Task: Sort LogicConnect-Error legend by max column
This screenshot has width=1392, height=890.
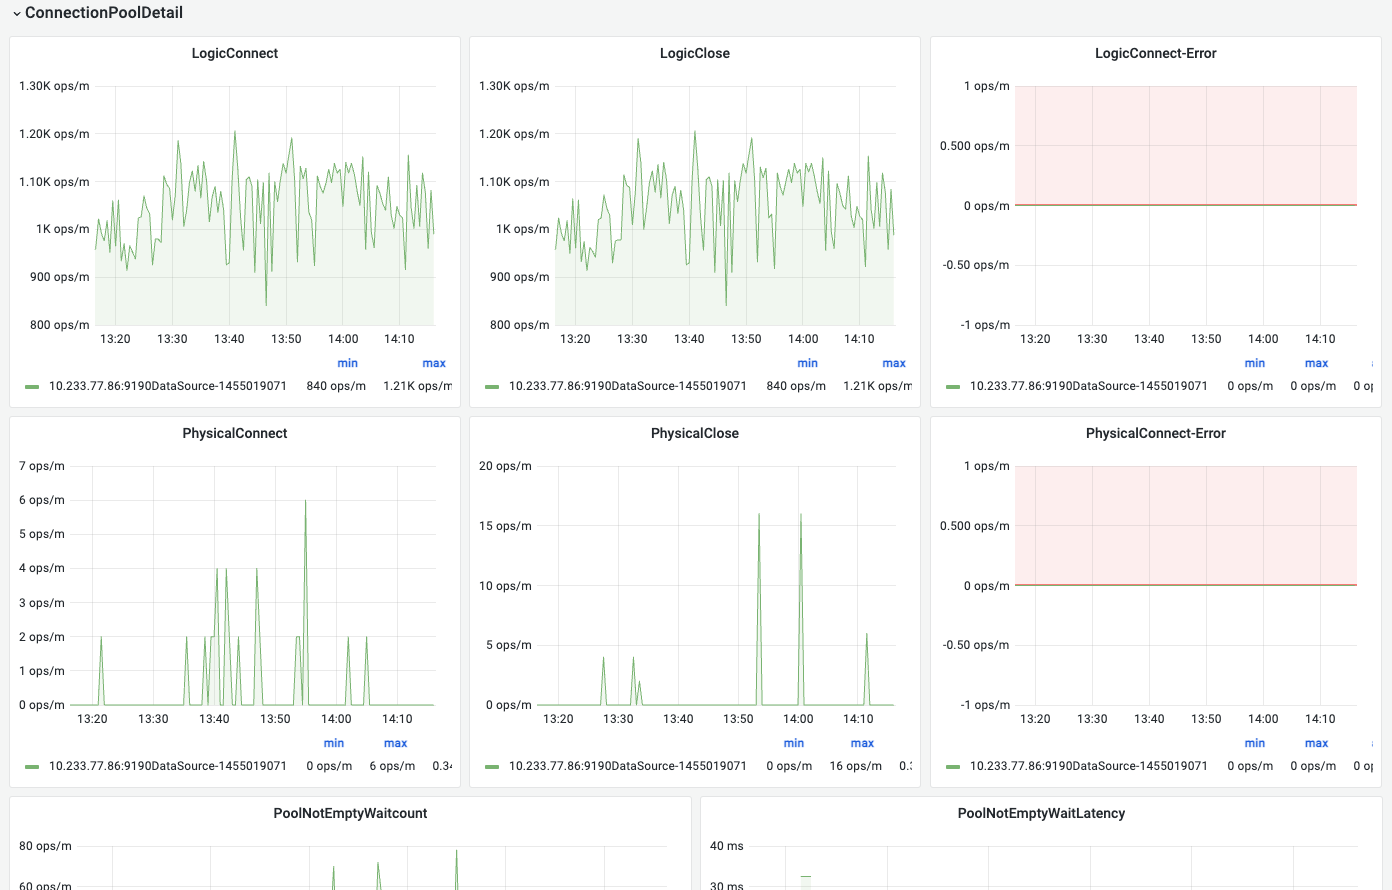Action: coord(1317,363)
